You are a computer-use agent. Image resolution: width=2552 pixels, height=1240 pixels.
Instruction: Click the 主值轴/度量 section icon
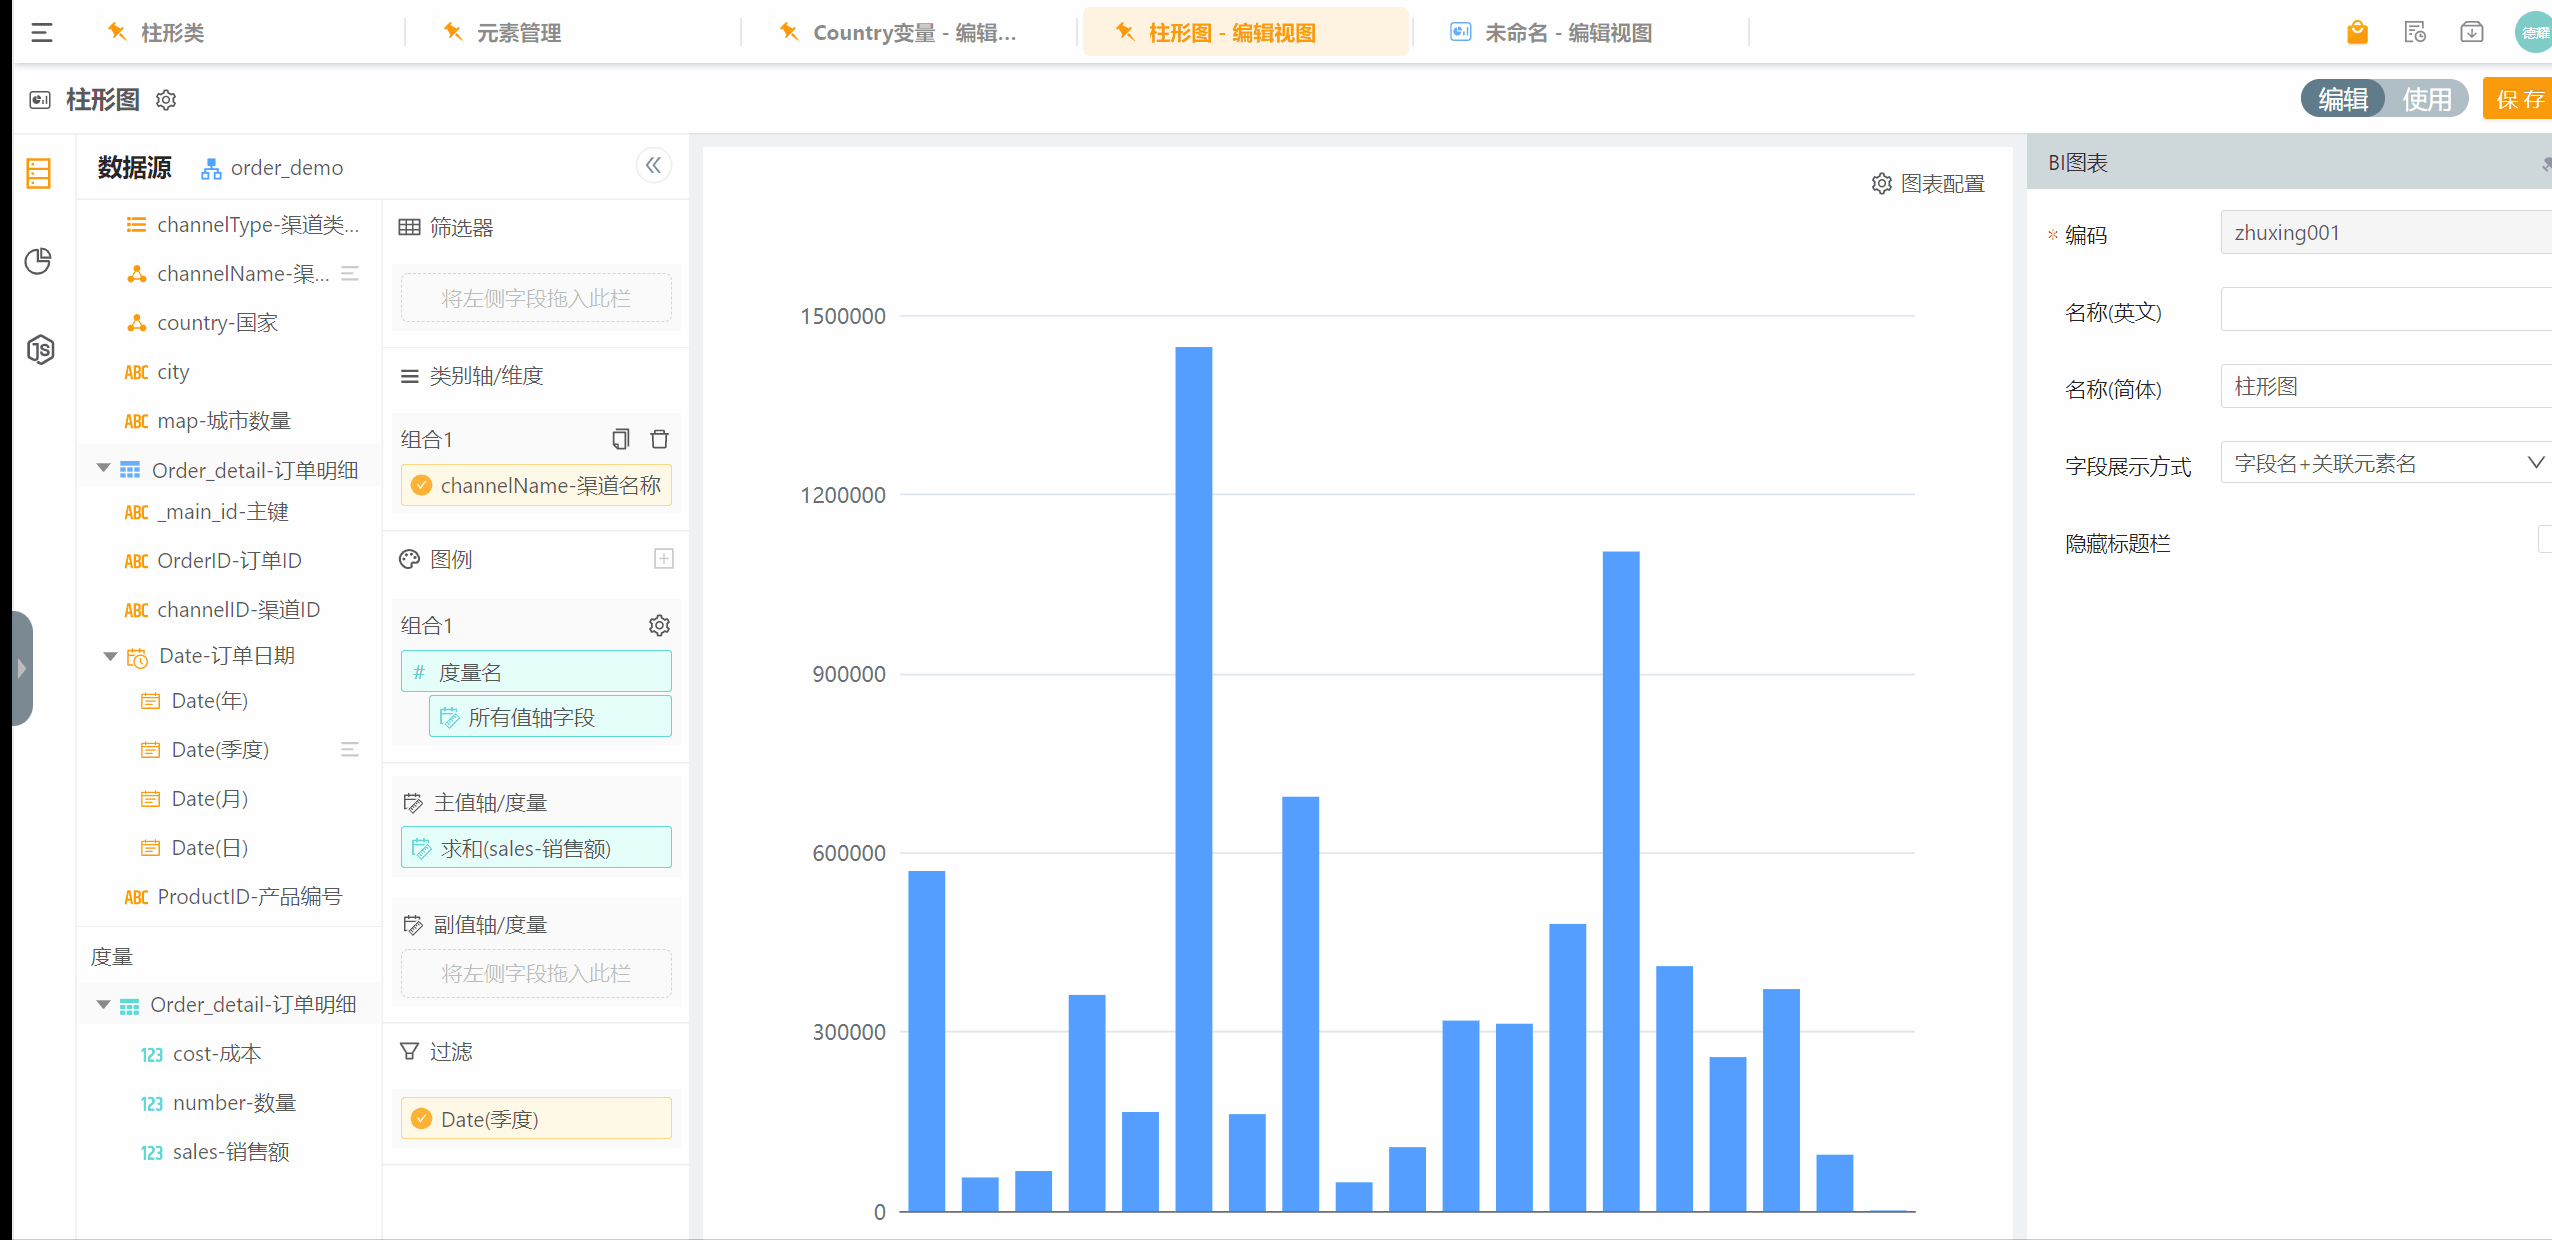point(412,802)
